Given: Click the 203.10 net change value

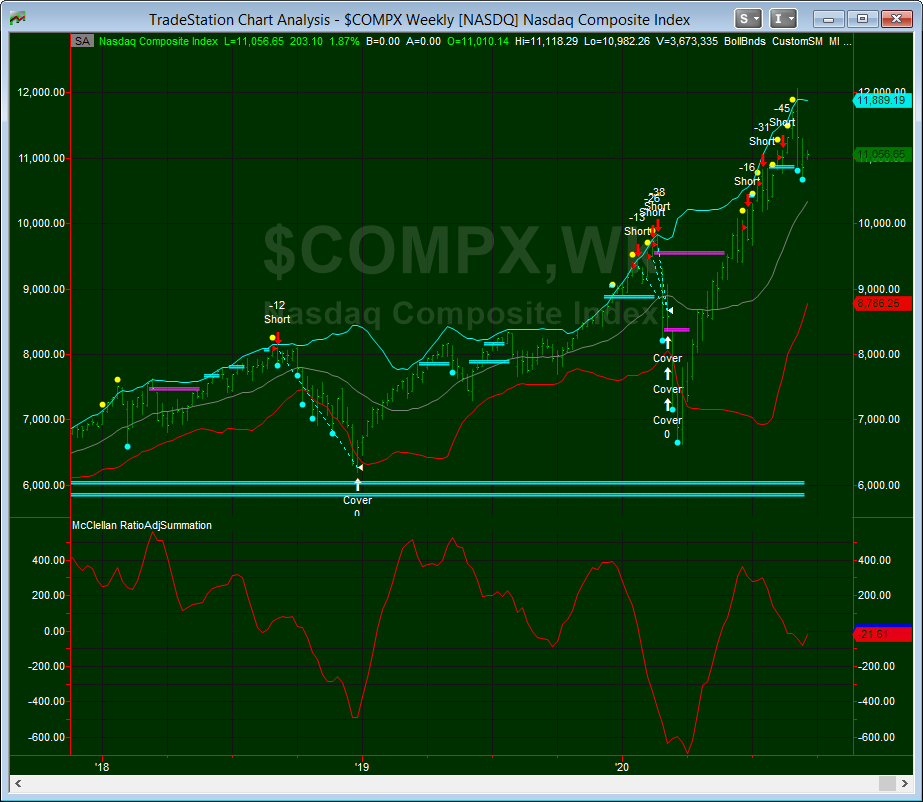Looking at the screenshot, I should click(x=306, y=41).
